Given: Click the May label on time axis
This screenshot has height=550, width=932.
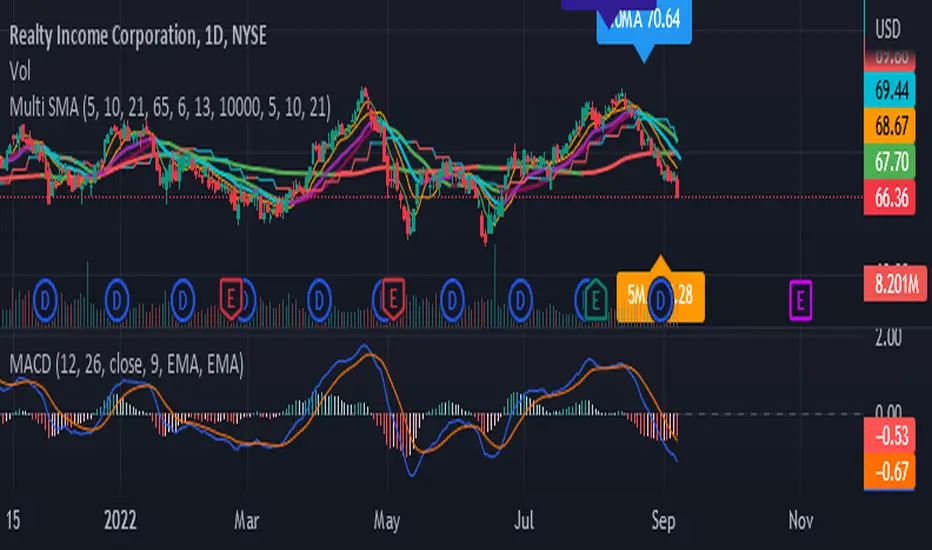Looking at the screenshot, I should pyautogui.click(x=387, y=520).
